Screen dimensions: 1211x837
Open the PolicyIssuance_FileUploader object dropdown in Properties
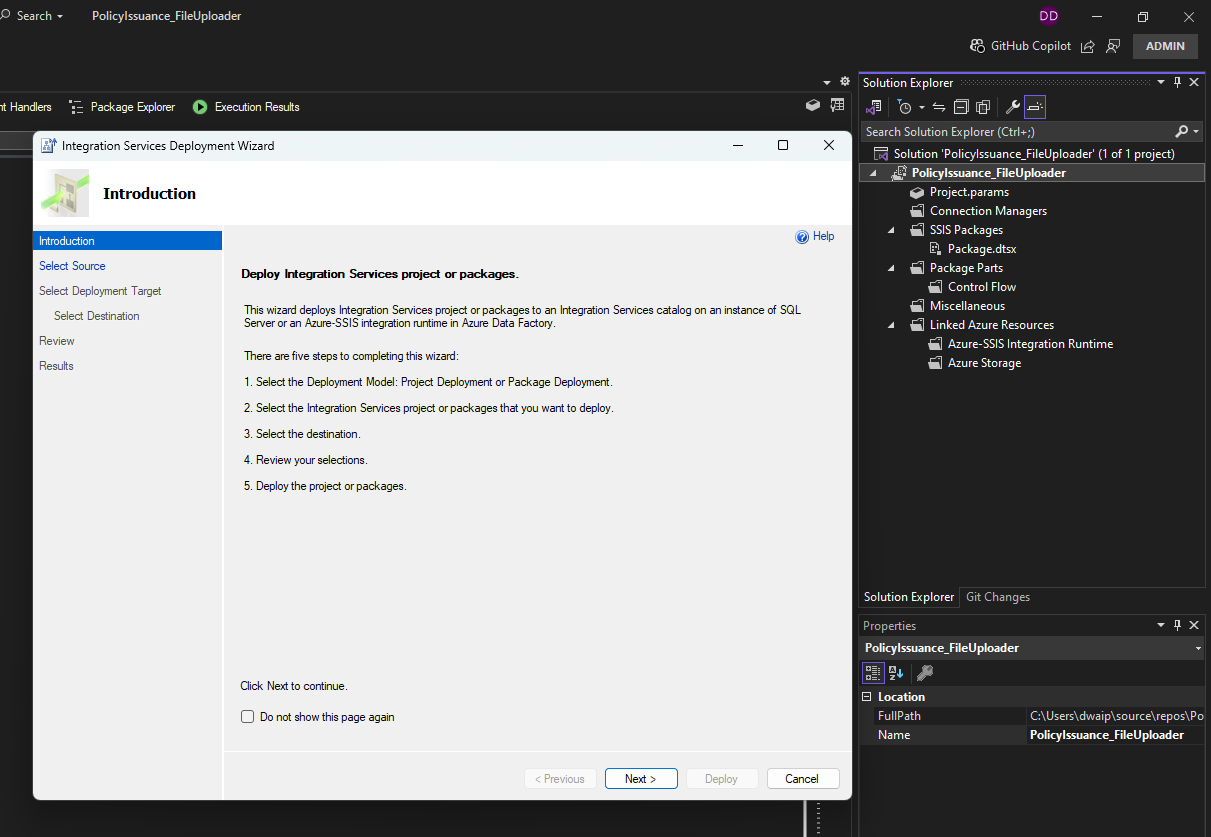(1198, 649)
